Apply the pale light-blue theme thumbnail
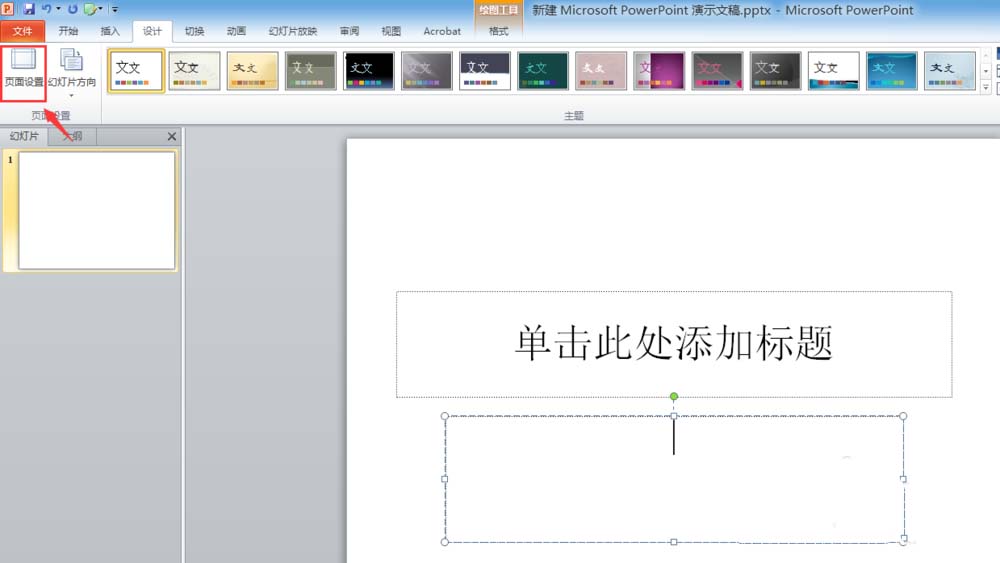 pos(949,71)
